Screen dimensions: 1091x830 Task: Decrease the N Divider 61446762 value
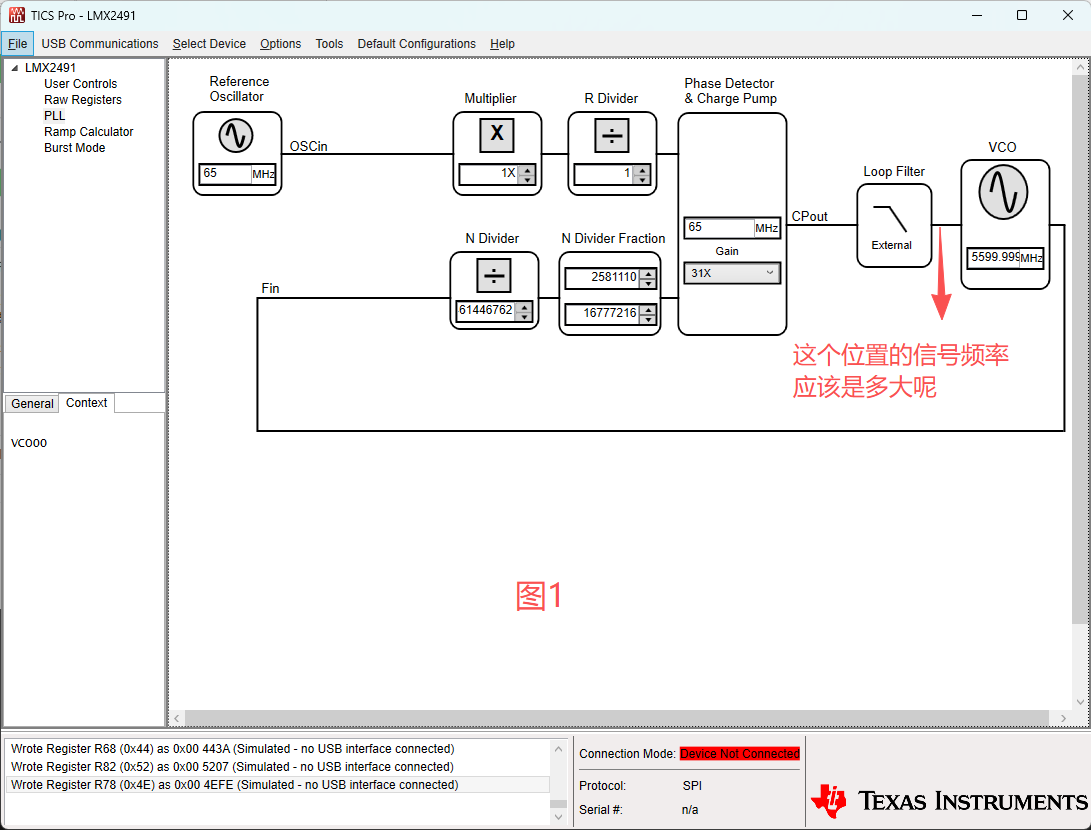pyautogui.click(x=524, y=316)
